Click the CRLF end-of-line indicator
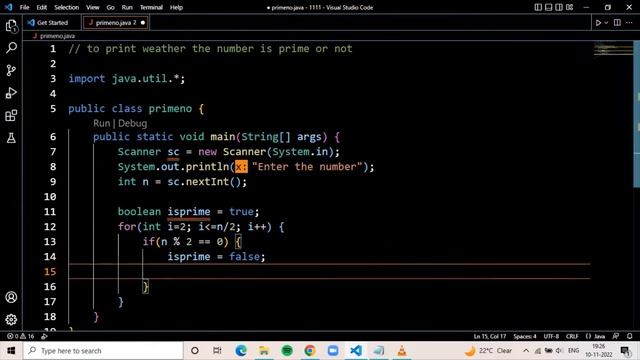This screenshot has height=360, width=640. pos(572,336)
